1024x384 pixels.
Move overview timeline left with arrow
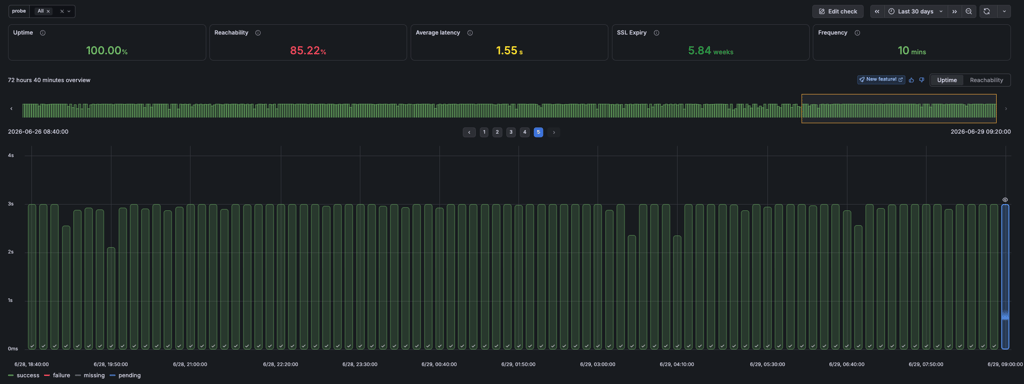click(x=12, y=109)
